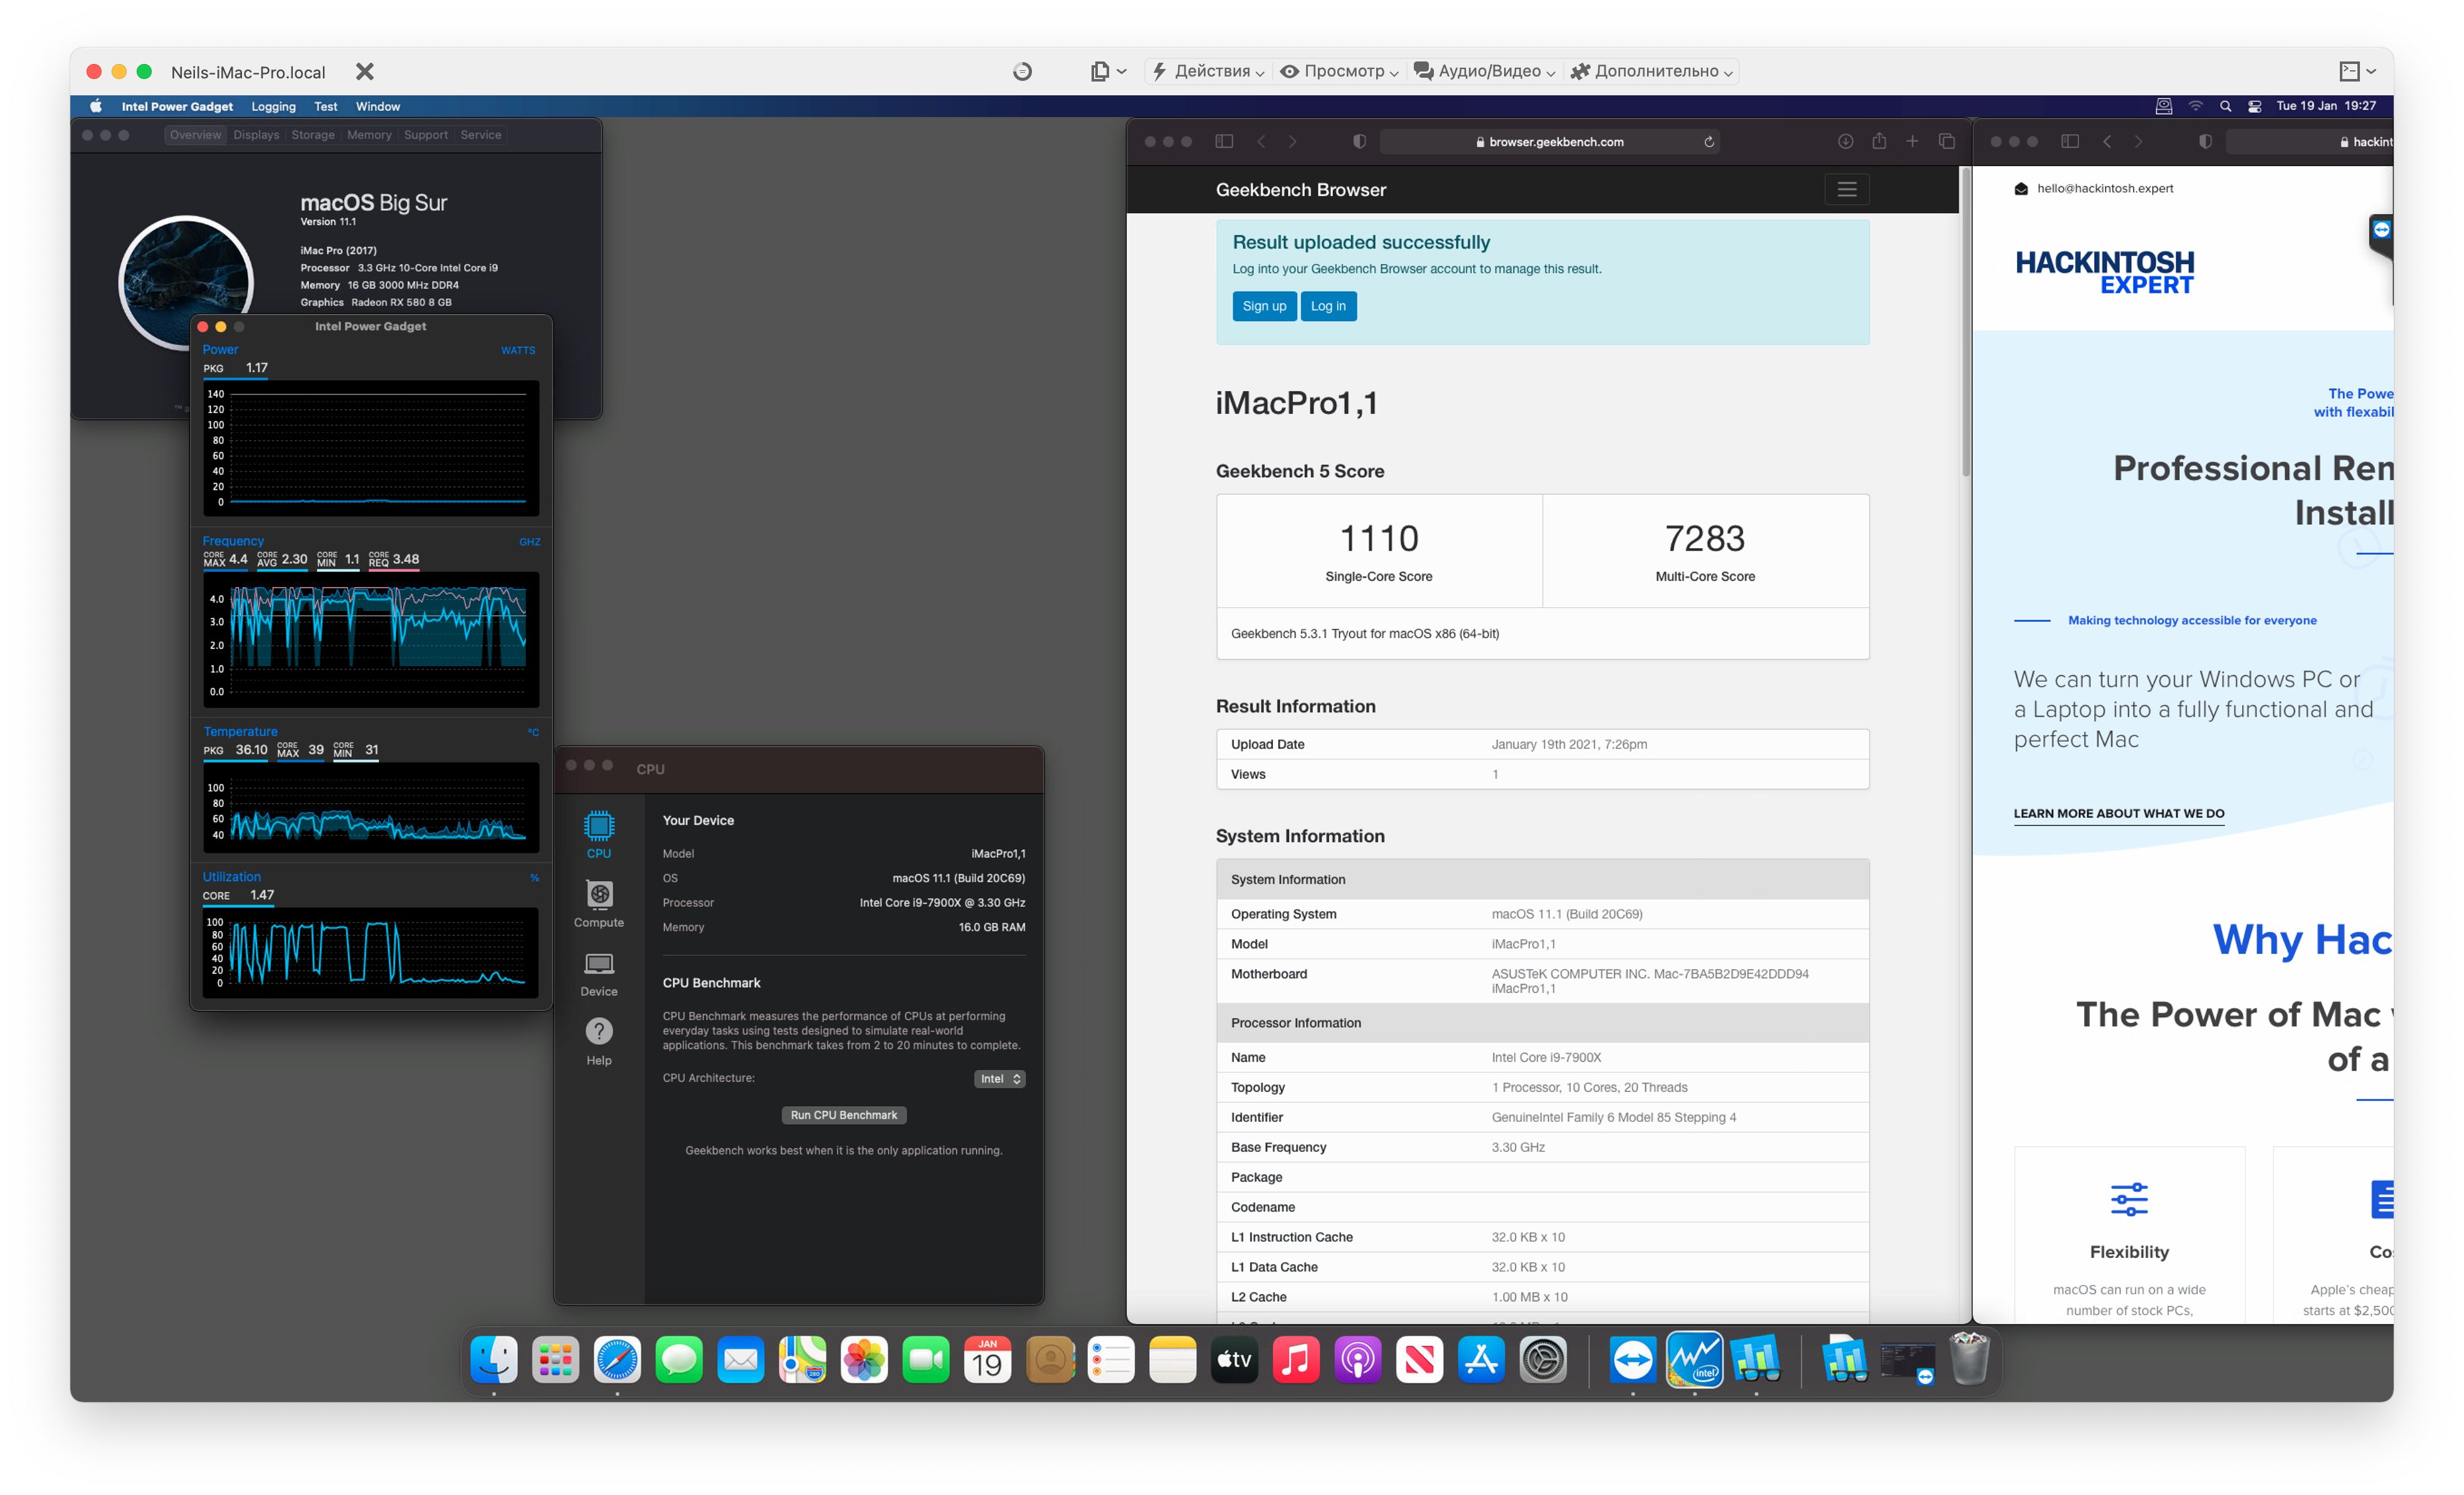This screenshot has width=2464, height=1495.
Task: Switch to the Support tab in About This Mac
Action: [425, 135]
